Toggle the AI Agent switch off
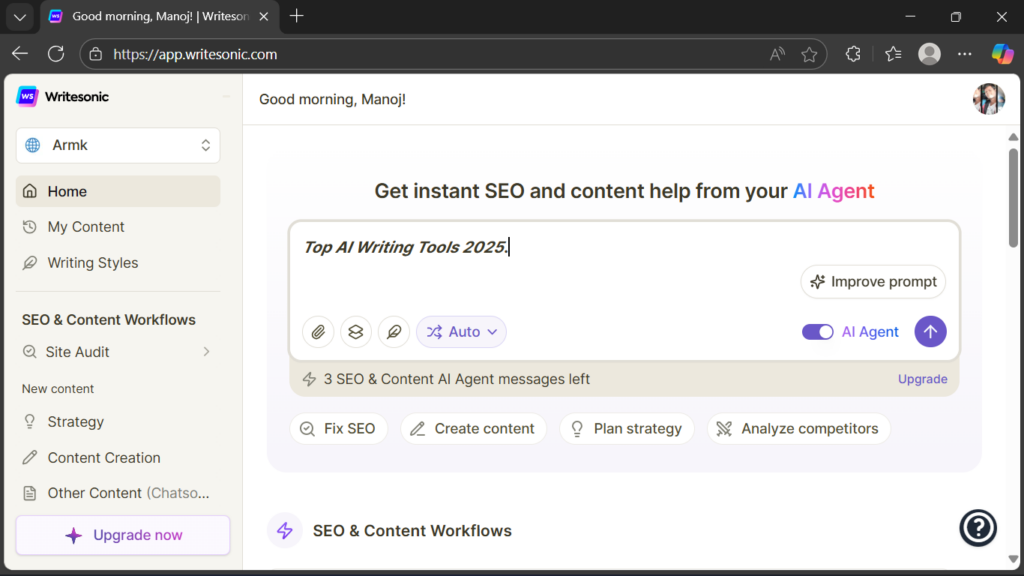Screen dimensions: 1024x576 coord(817,332)
